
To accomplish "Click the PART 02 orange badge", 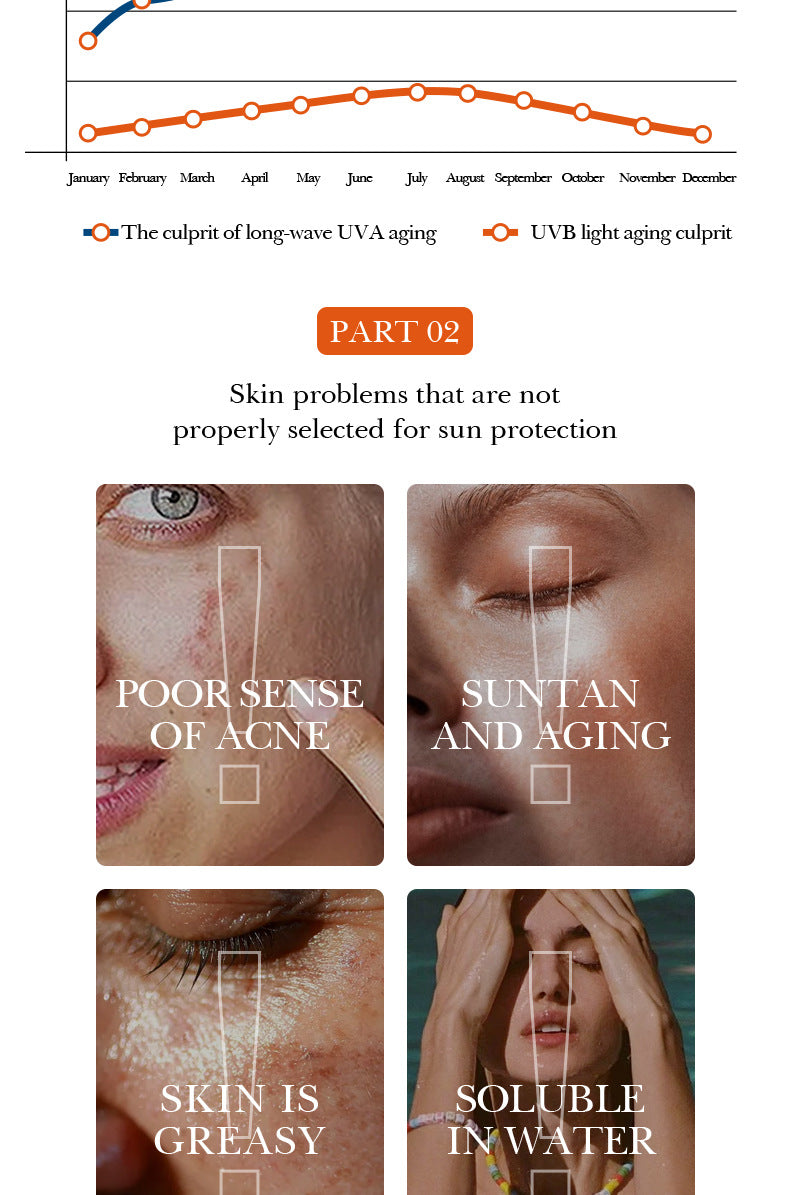I will click(x=395, y=331).
